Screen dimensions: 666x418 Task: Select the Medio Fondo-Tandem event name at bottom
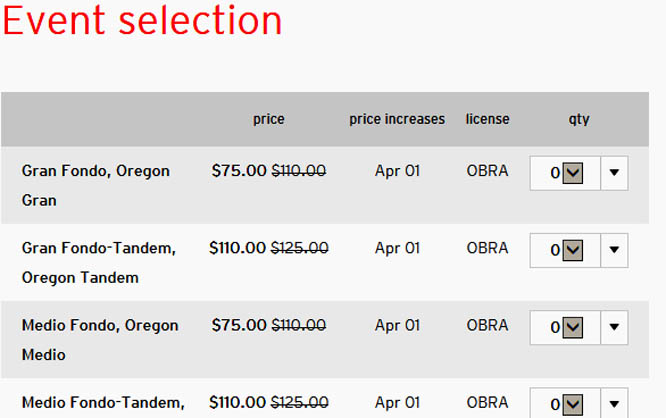coord(103,403)
